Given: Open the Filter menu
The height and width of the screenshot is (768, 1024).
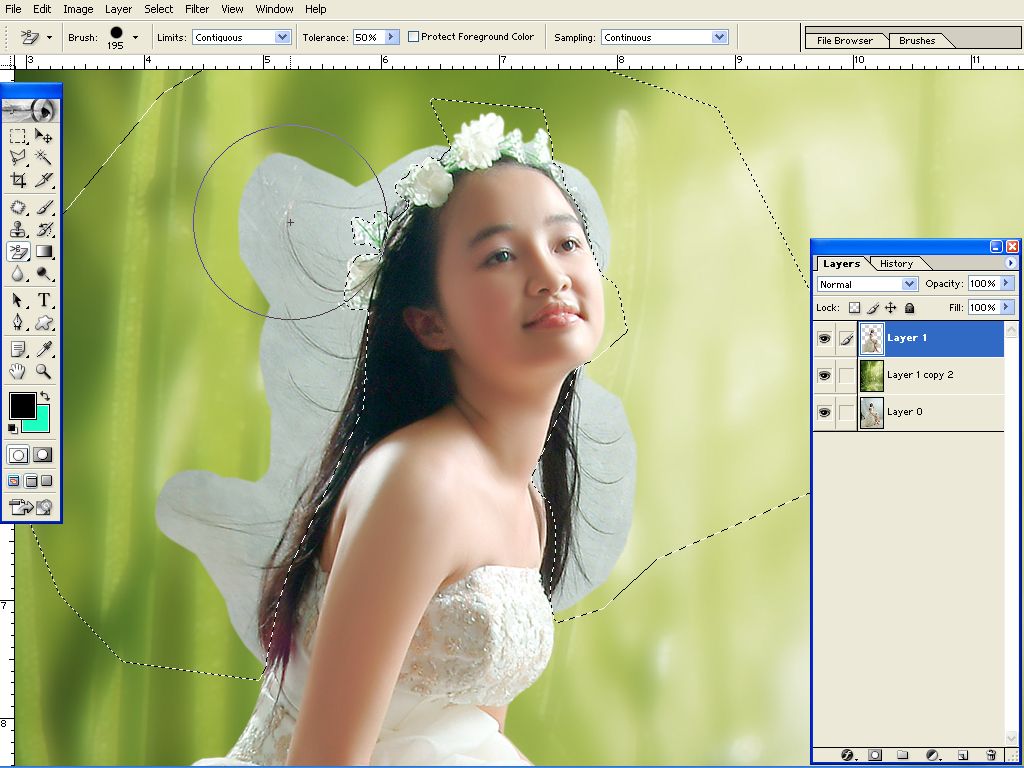Looking at the screenshot, I should coord(197,9).
